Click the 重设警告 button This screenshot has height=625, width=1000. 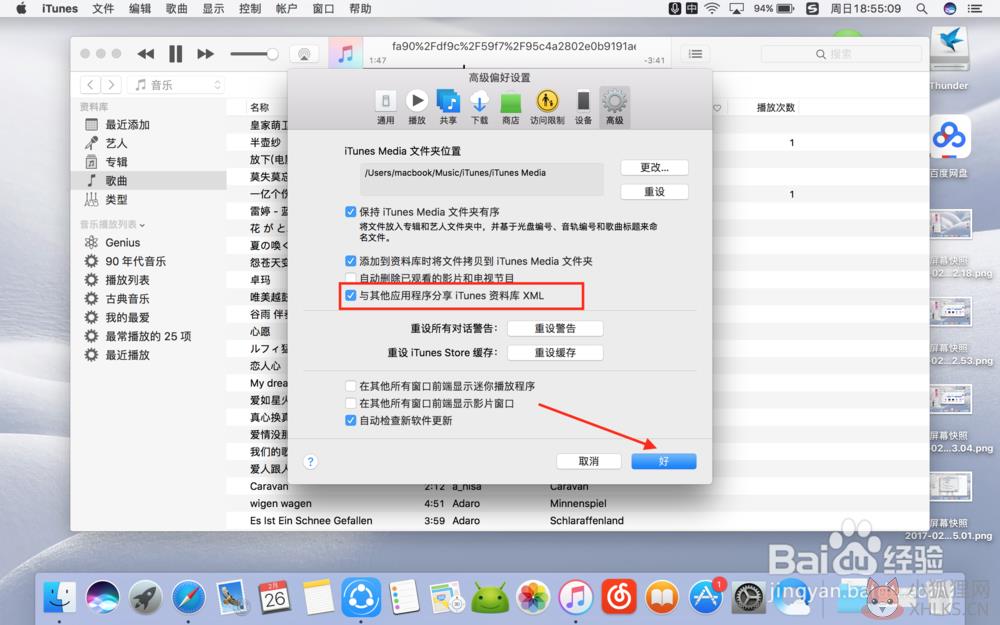pyautogui.click(x=555, y=328)
